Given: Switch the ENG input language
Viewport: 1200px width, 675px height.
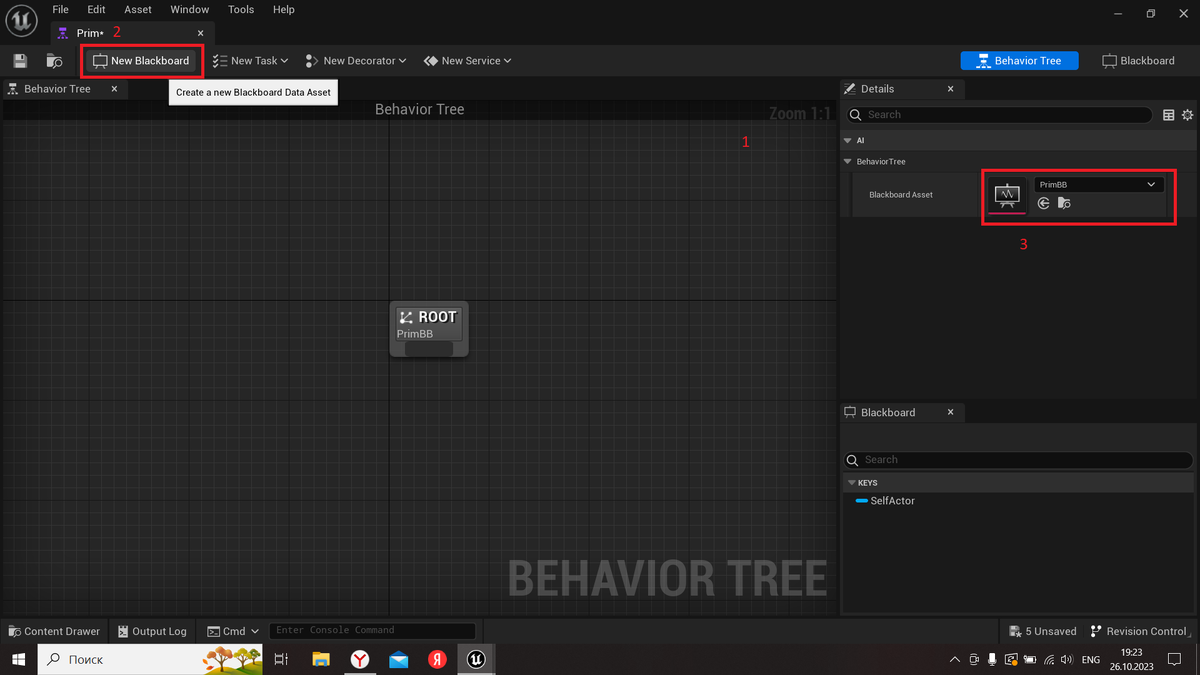Looking at the screenshot, I should 1091,660.
